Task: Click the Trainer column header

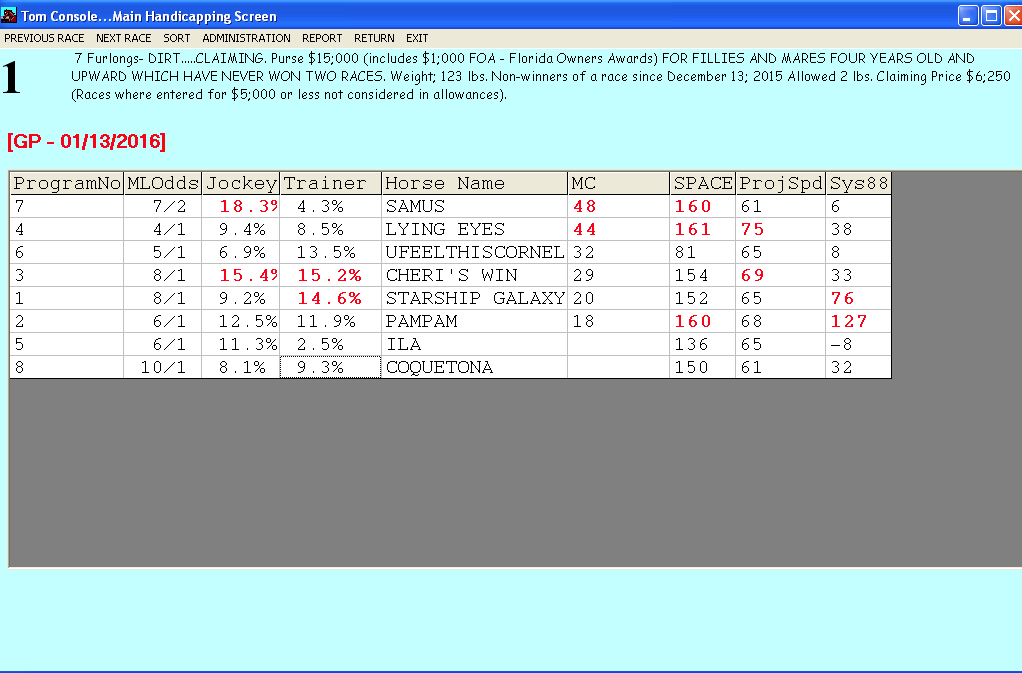Action: tap(331, 184)
